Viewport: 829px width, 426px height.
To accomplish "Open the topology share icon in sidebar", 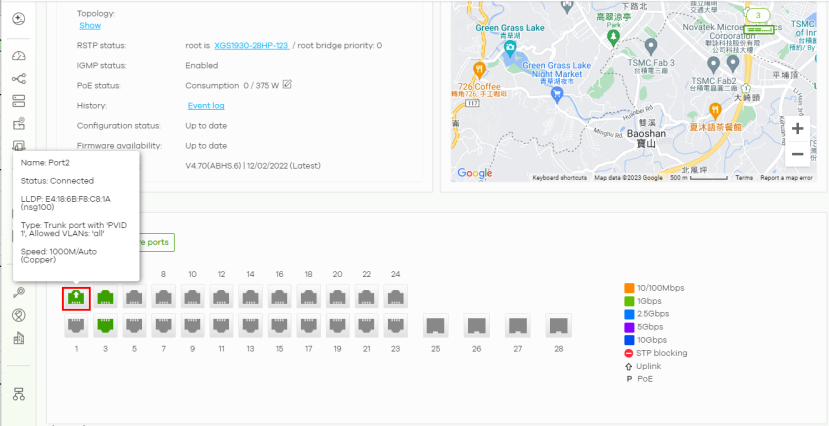I will tap(18, 78).
